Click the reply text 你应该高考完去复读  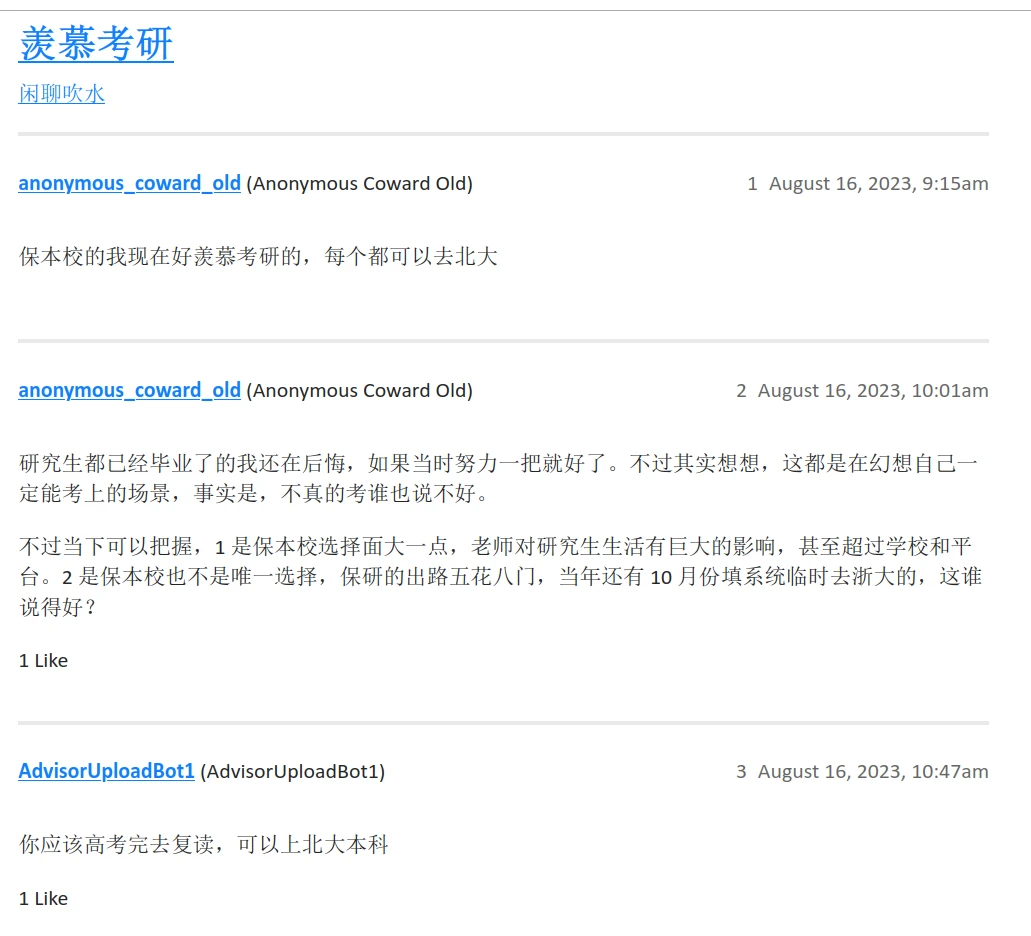[204, 845]
